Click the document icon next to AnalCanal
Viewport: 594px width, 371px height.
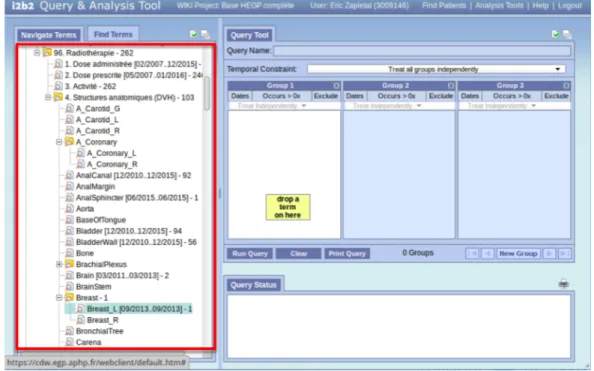[x=69, y=175]
